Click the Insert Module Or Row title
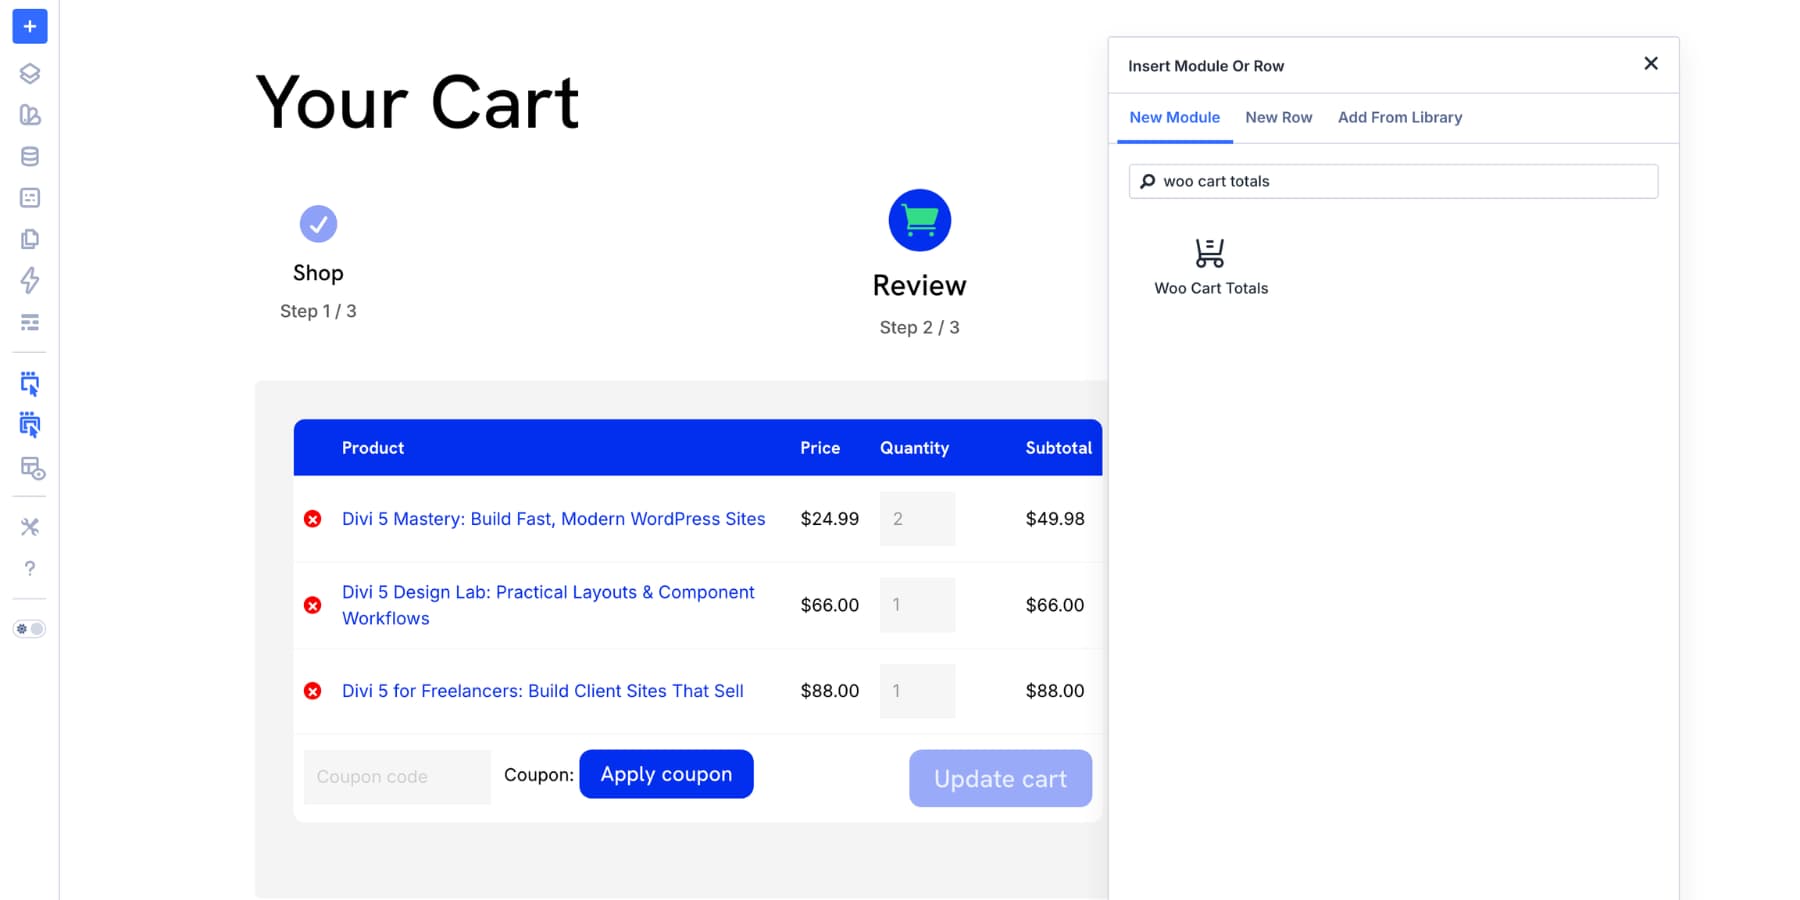1800x900 pixels. [x=1206, y=66]
